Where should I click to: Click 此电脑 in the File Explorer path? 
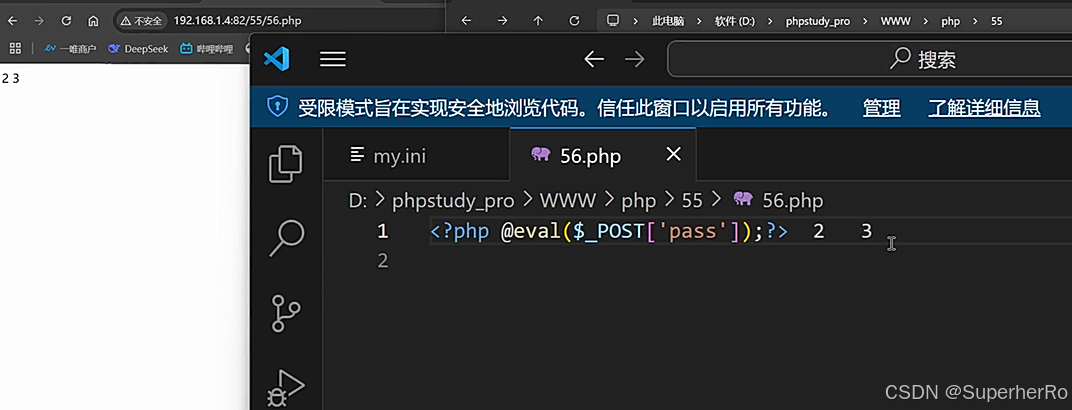tap(668, 21)
